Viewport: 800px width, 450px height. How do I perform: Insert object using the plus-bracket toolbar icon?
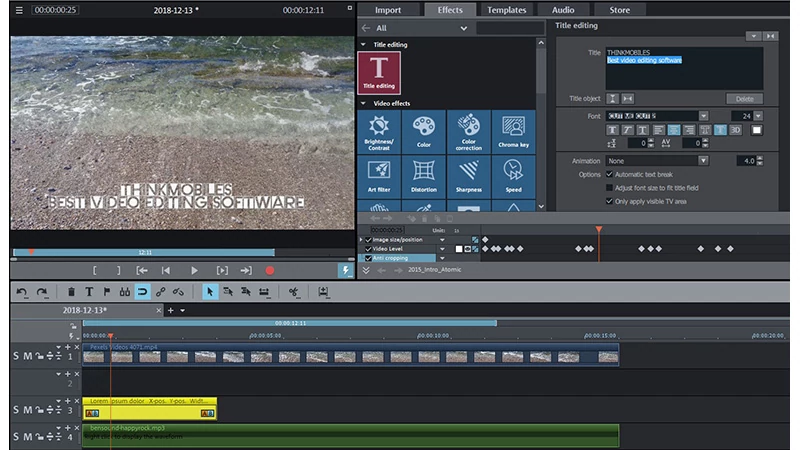point(323,292)
